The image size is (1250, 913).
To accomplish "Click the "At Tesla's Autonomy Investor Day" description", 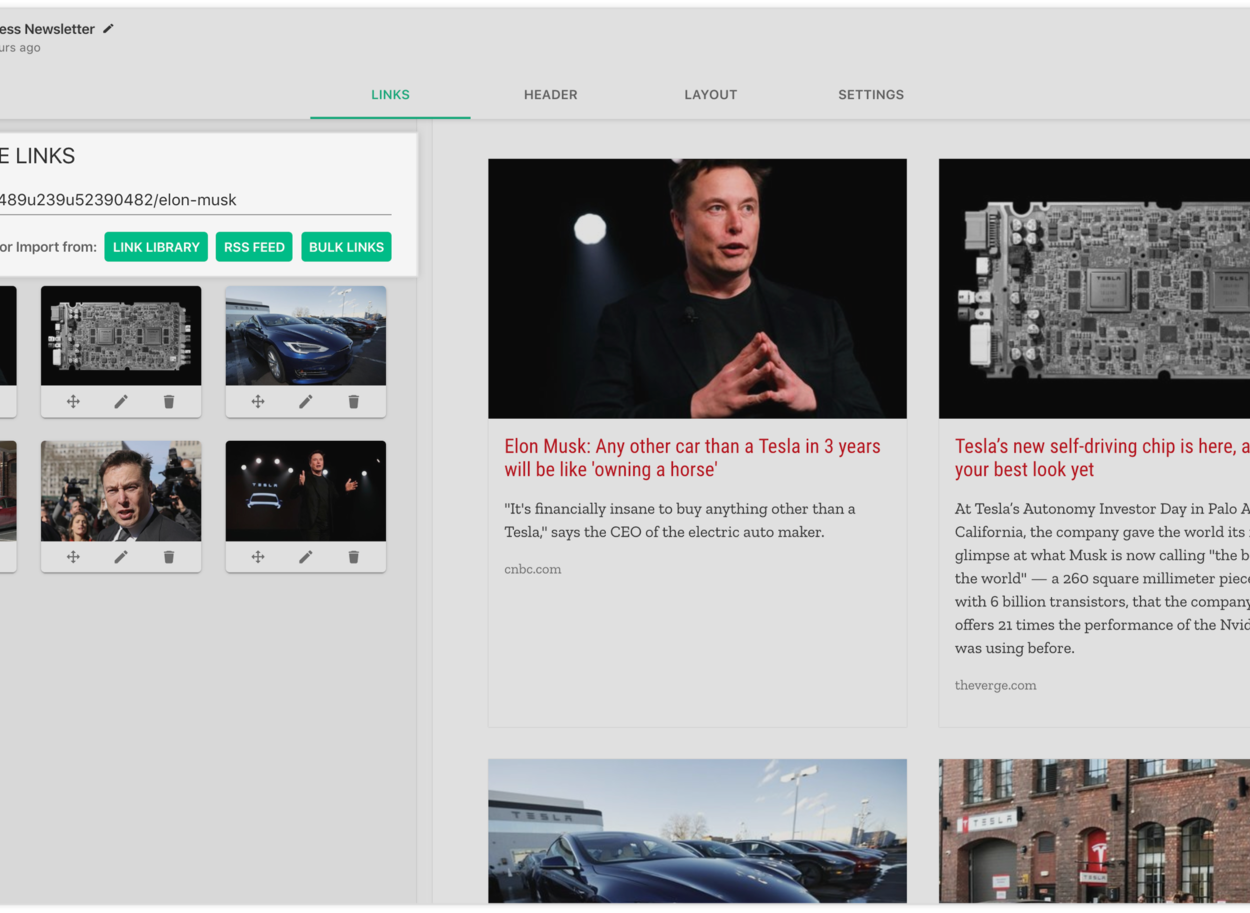I will pyautogui.click(x=1102, y=578).
